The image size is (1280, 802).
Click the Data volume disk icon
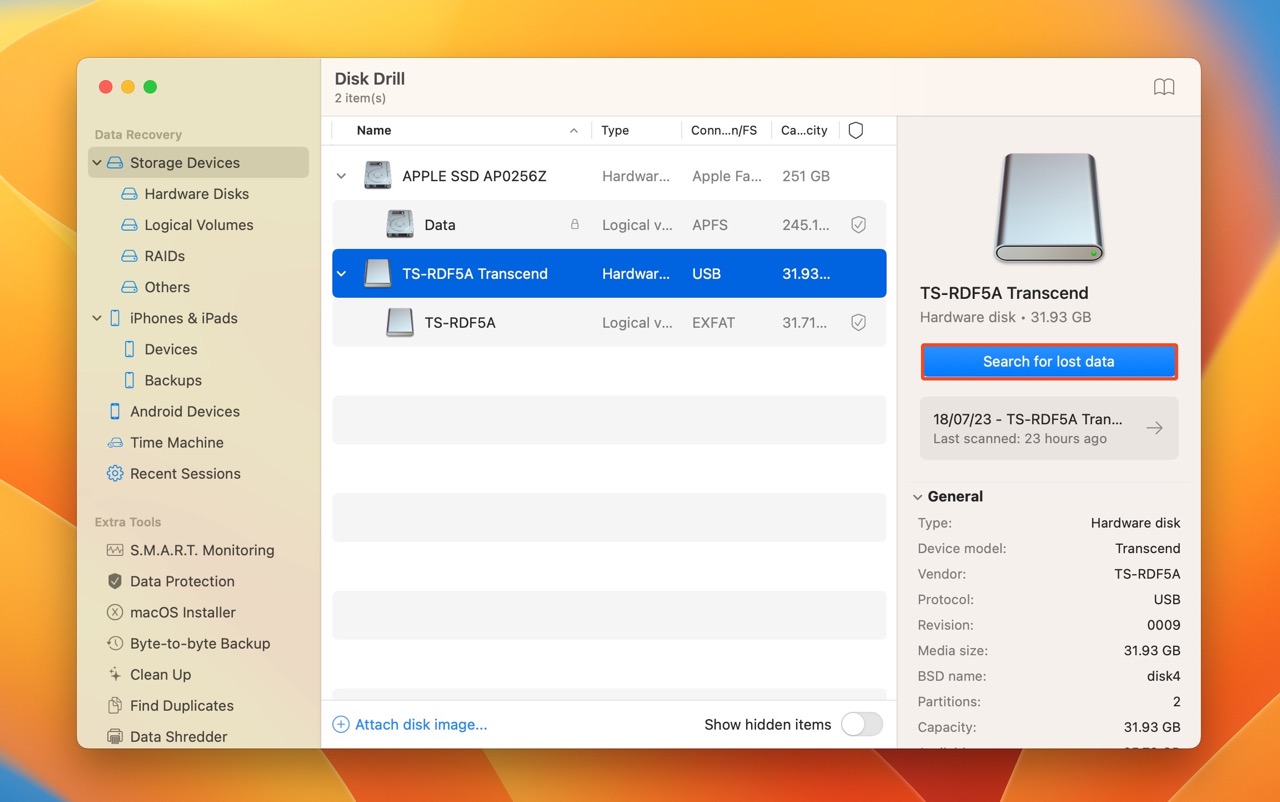pos(400,224)
